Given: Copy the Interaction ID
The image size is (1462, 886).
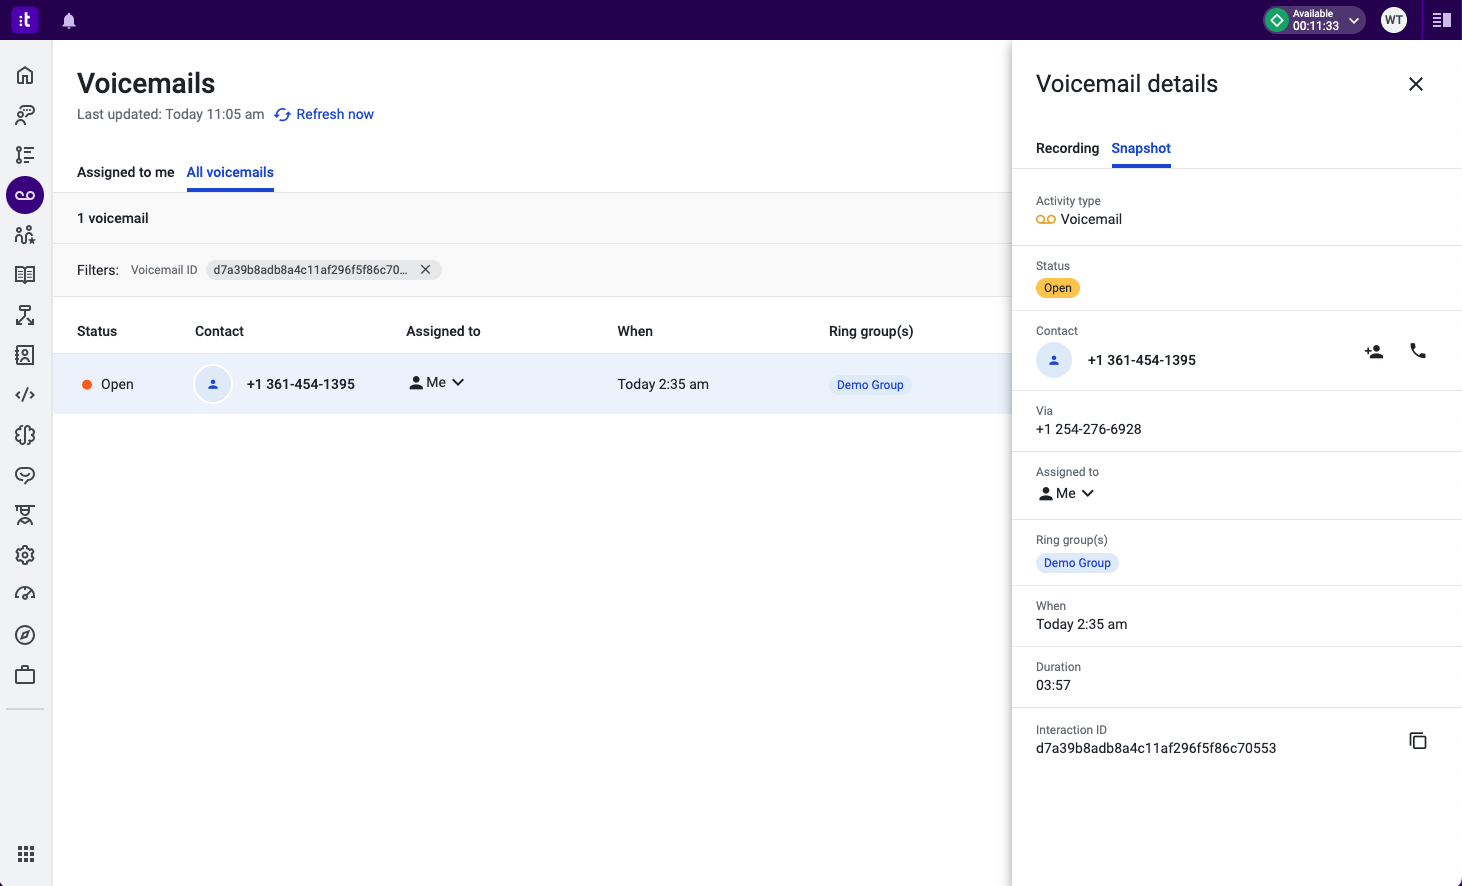Looking at the screenshot, I should click(x=1418, y=741).
